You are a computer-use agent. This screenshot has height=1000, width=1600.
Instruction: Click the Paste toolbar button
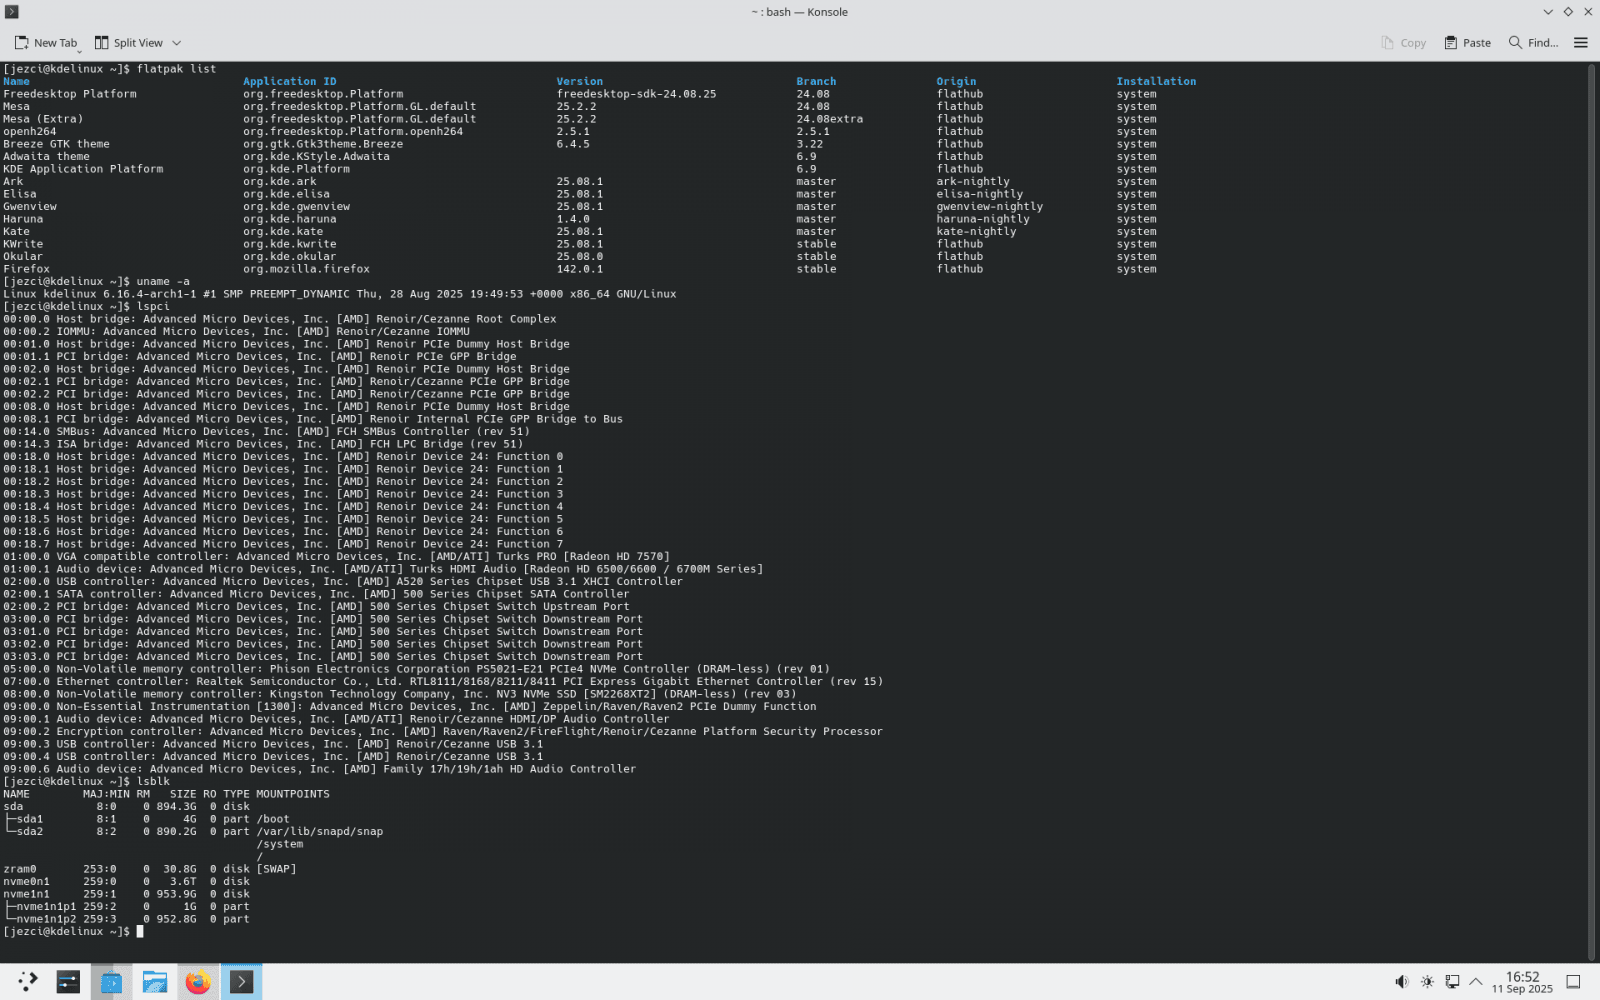tap(1467, 43)
